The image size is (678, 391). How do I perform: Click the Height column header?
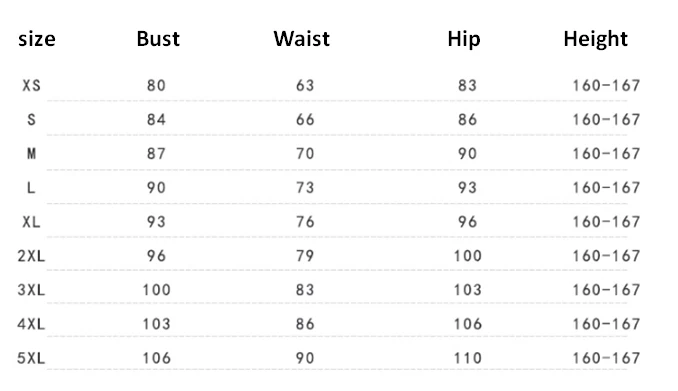pyautogui.click(x=595, y=40)
